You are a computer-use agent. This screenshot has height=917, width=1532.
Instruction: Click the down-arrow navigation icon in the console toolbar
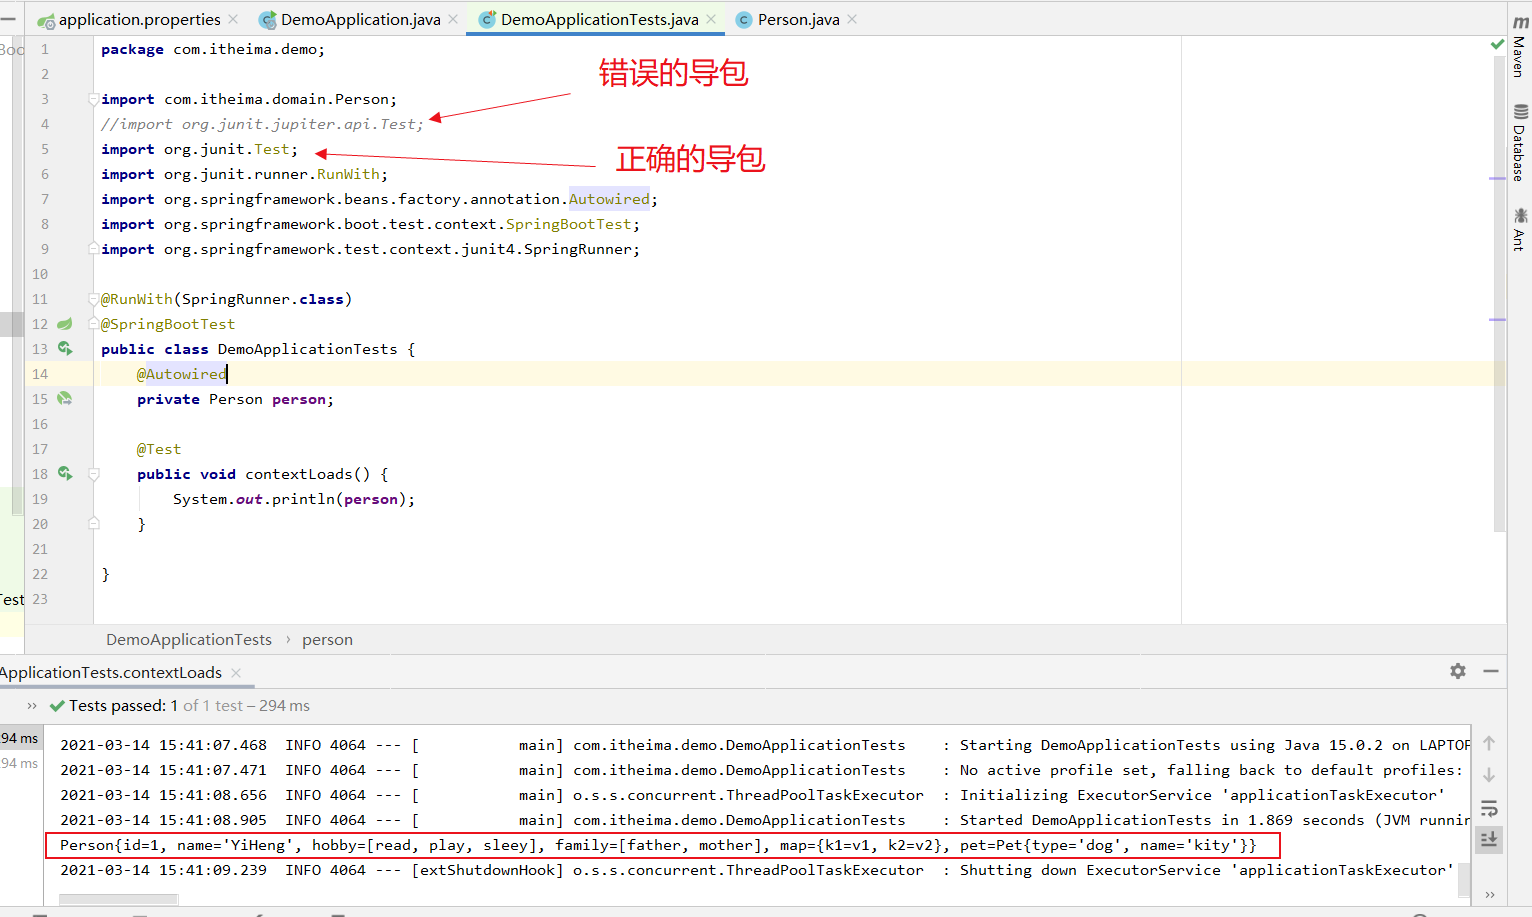[1489, 774]
